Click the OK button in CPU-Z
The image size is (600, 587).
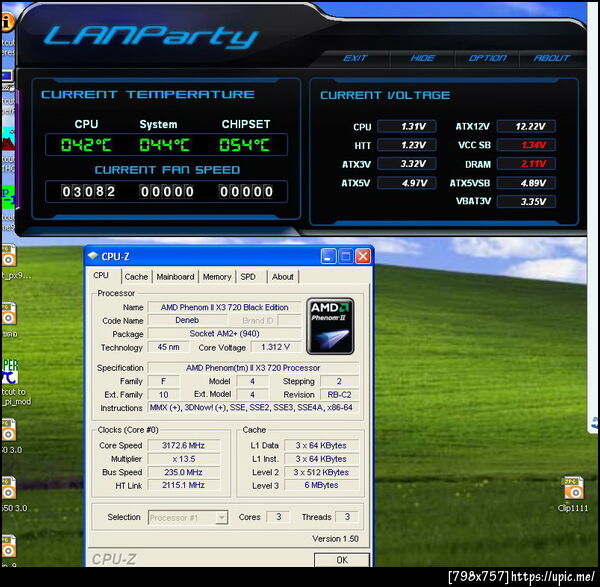click(342, 560)
